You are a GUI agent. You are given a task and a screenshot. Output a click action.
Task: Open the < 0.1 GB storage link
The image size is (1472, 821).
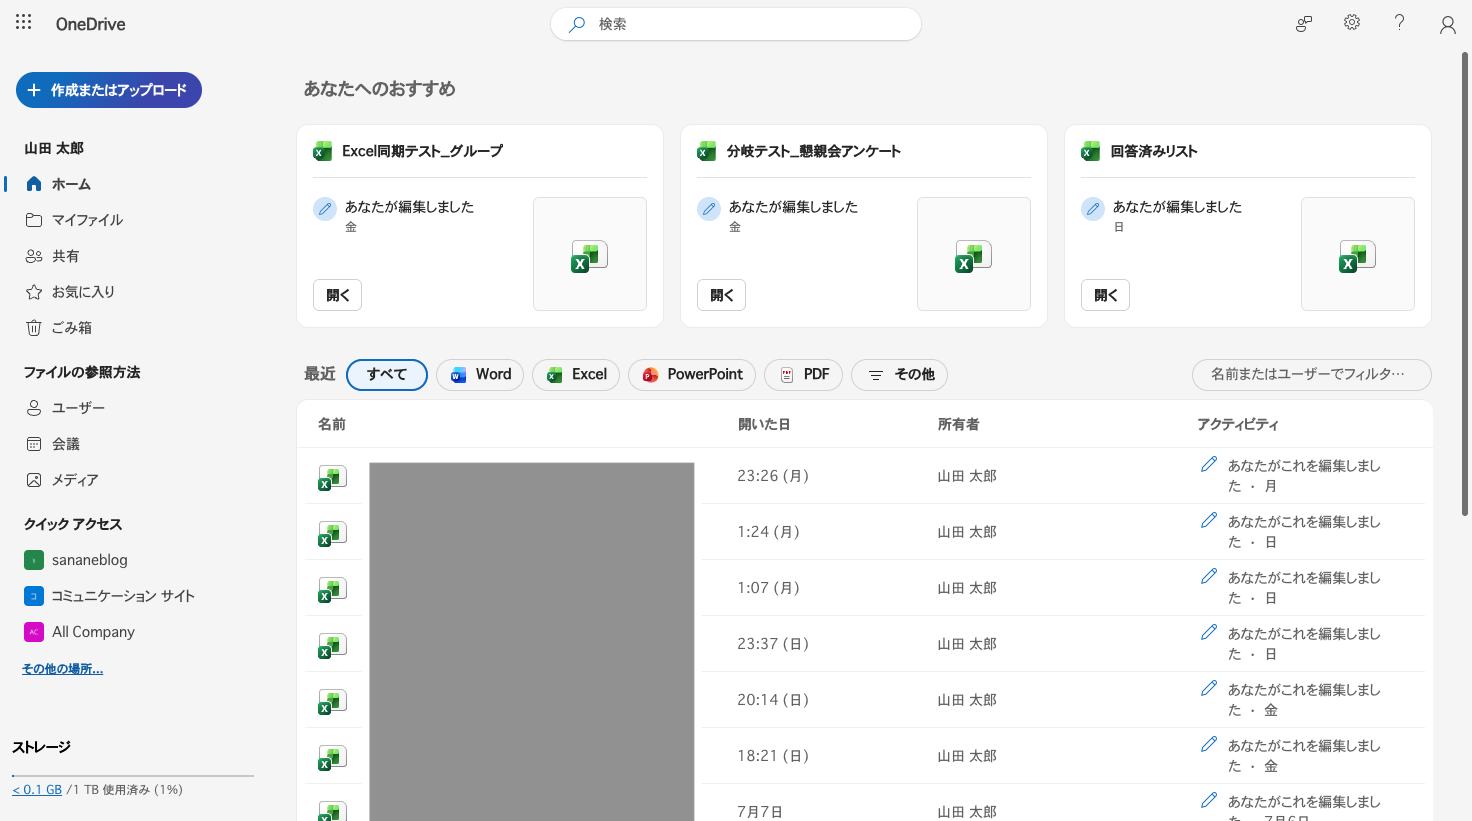point(37,790)
